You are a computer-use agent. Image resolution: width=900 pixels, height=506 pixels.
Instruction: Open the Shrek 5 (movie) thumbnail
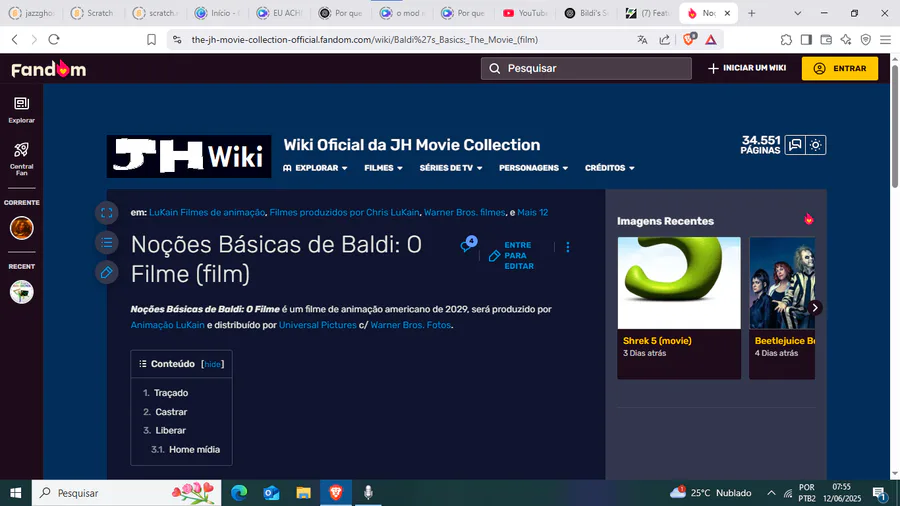679,283
